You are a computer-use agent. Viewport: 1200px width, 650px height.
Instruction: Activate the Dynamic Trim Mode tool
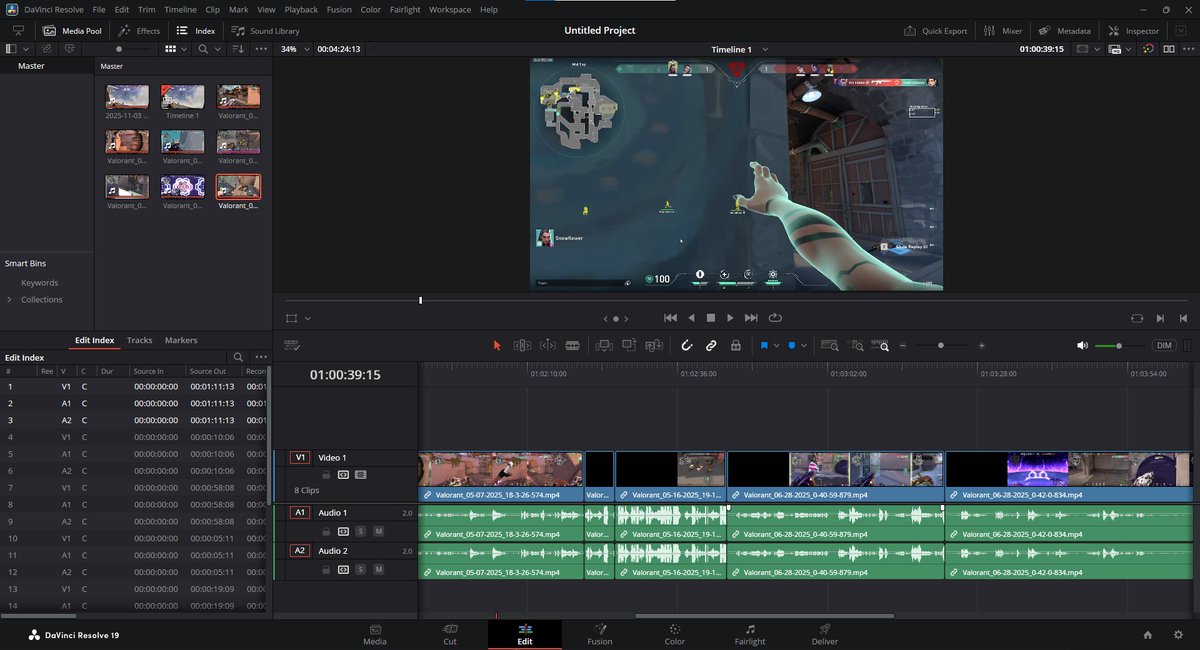tap(547, 345)
